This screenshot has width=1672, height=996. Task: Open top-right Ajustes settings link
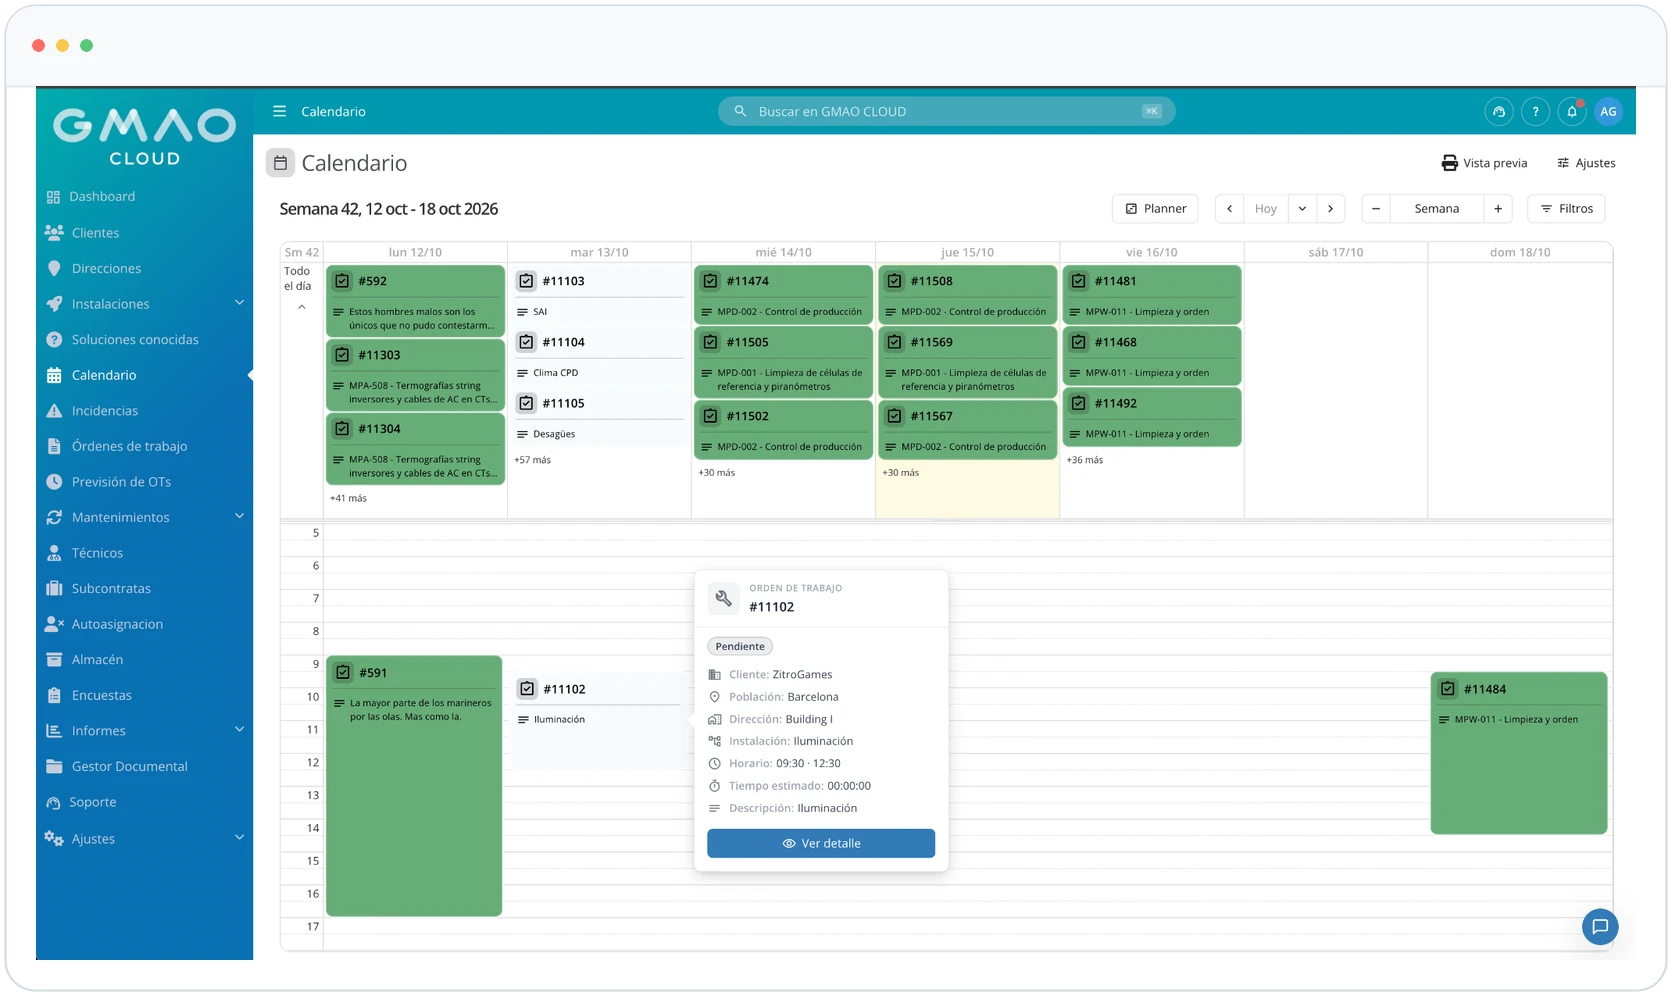(1586, 163)
